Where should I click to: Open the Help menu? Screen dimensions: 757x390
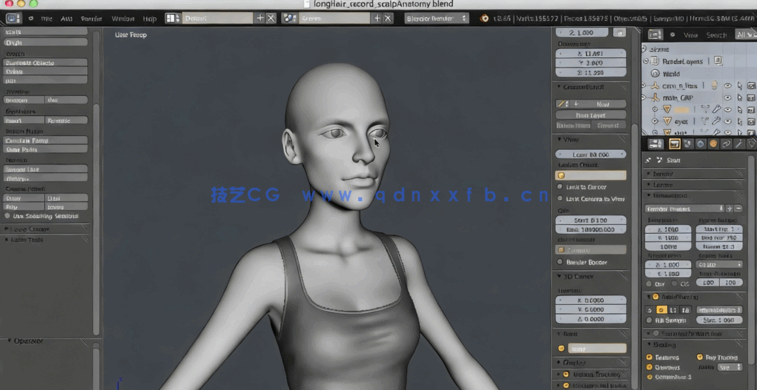tap(150, 19)
